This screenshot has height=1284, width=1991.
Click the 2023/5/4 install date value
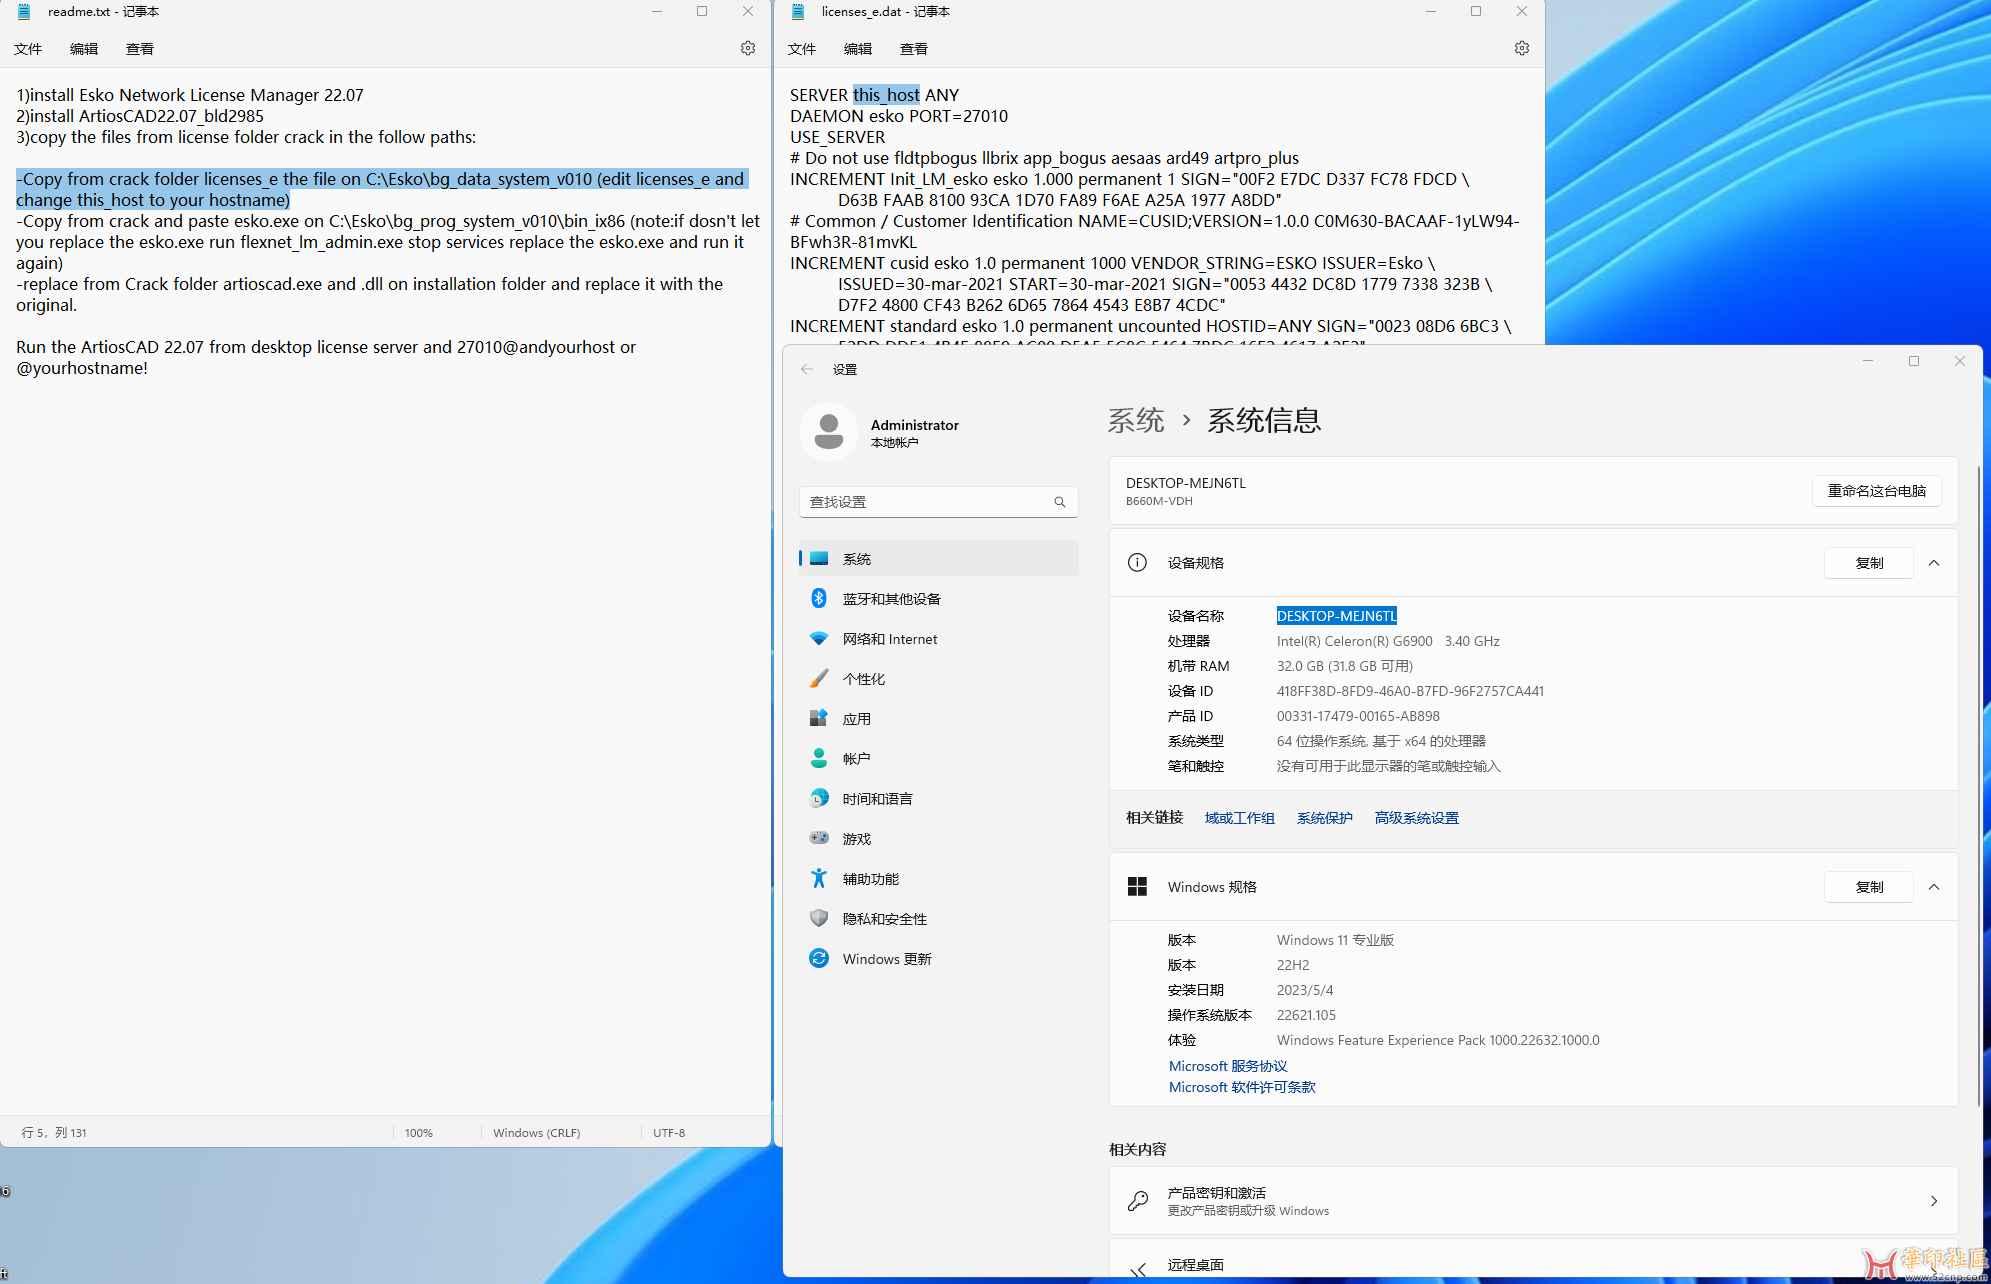coord(1305,990)
